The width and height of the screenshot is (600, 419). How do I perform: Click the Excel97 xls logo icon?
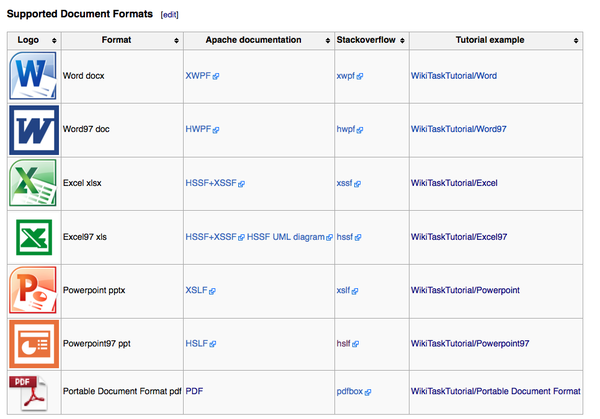click(x=32, y=237)
